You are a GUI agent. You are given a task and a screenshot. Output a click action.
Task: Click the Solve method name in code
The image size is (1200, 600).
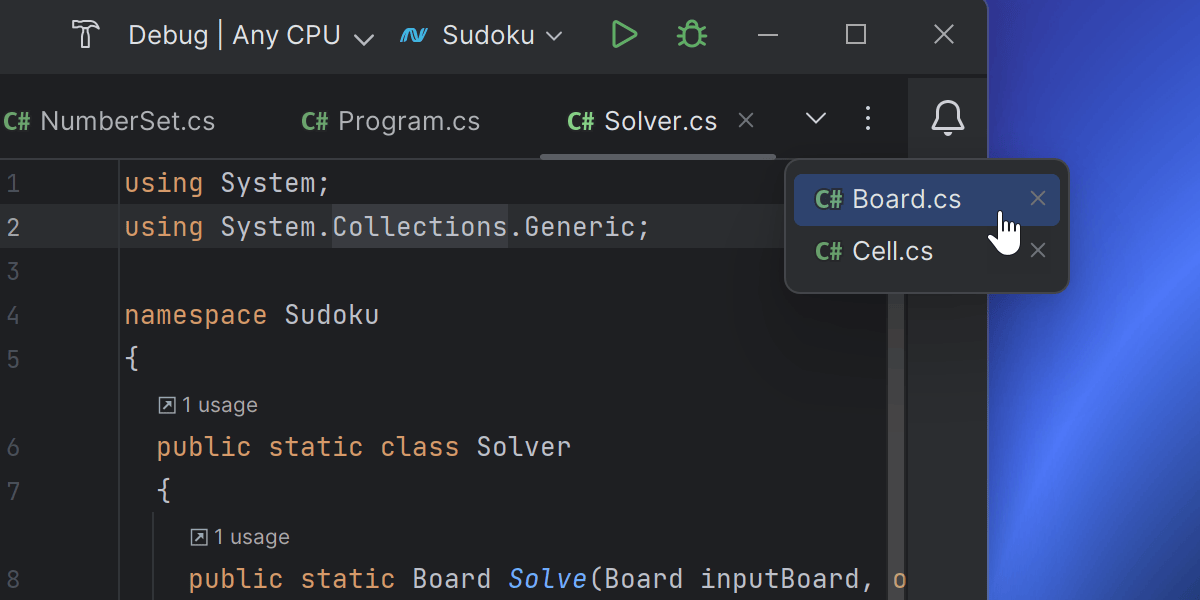pos(548,579)
